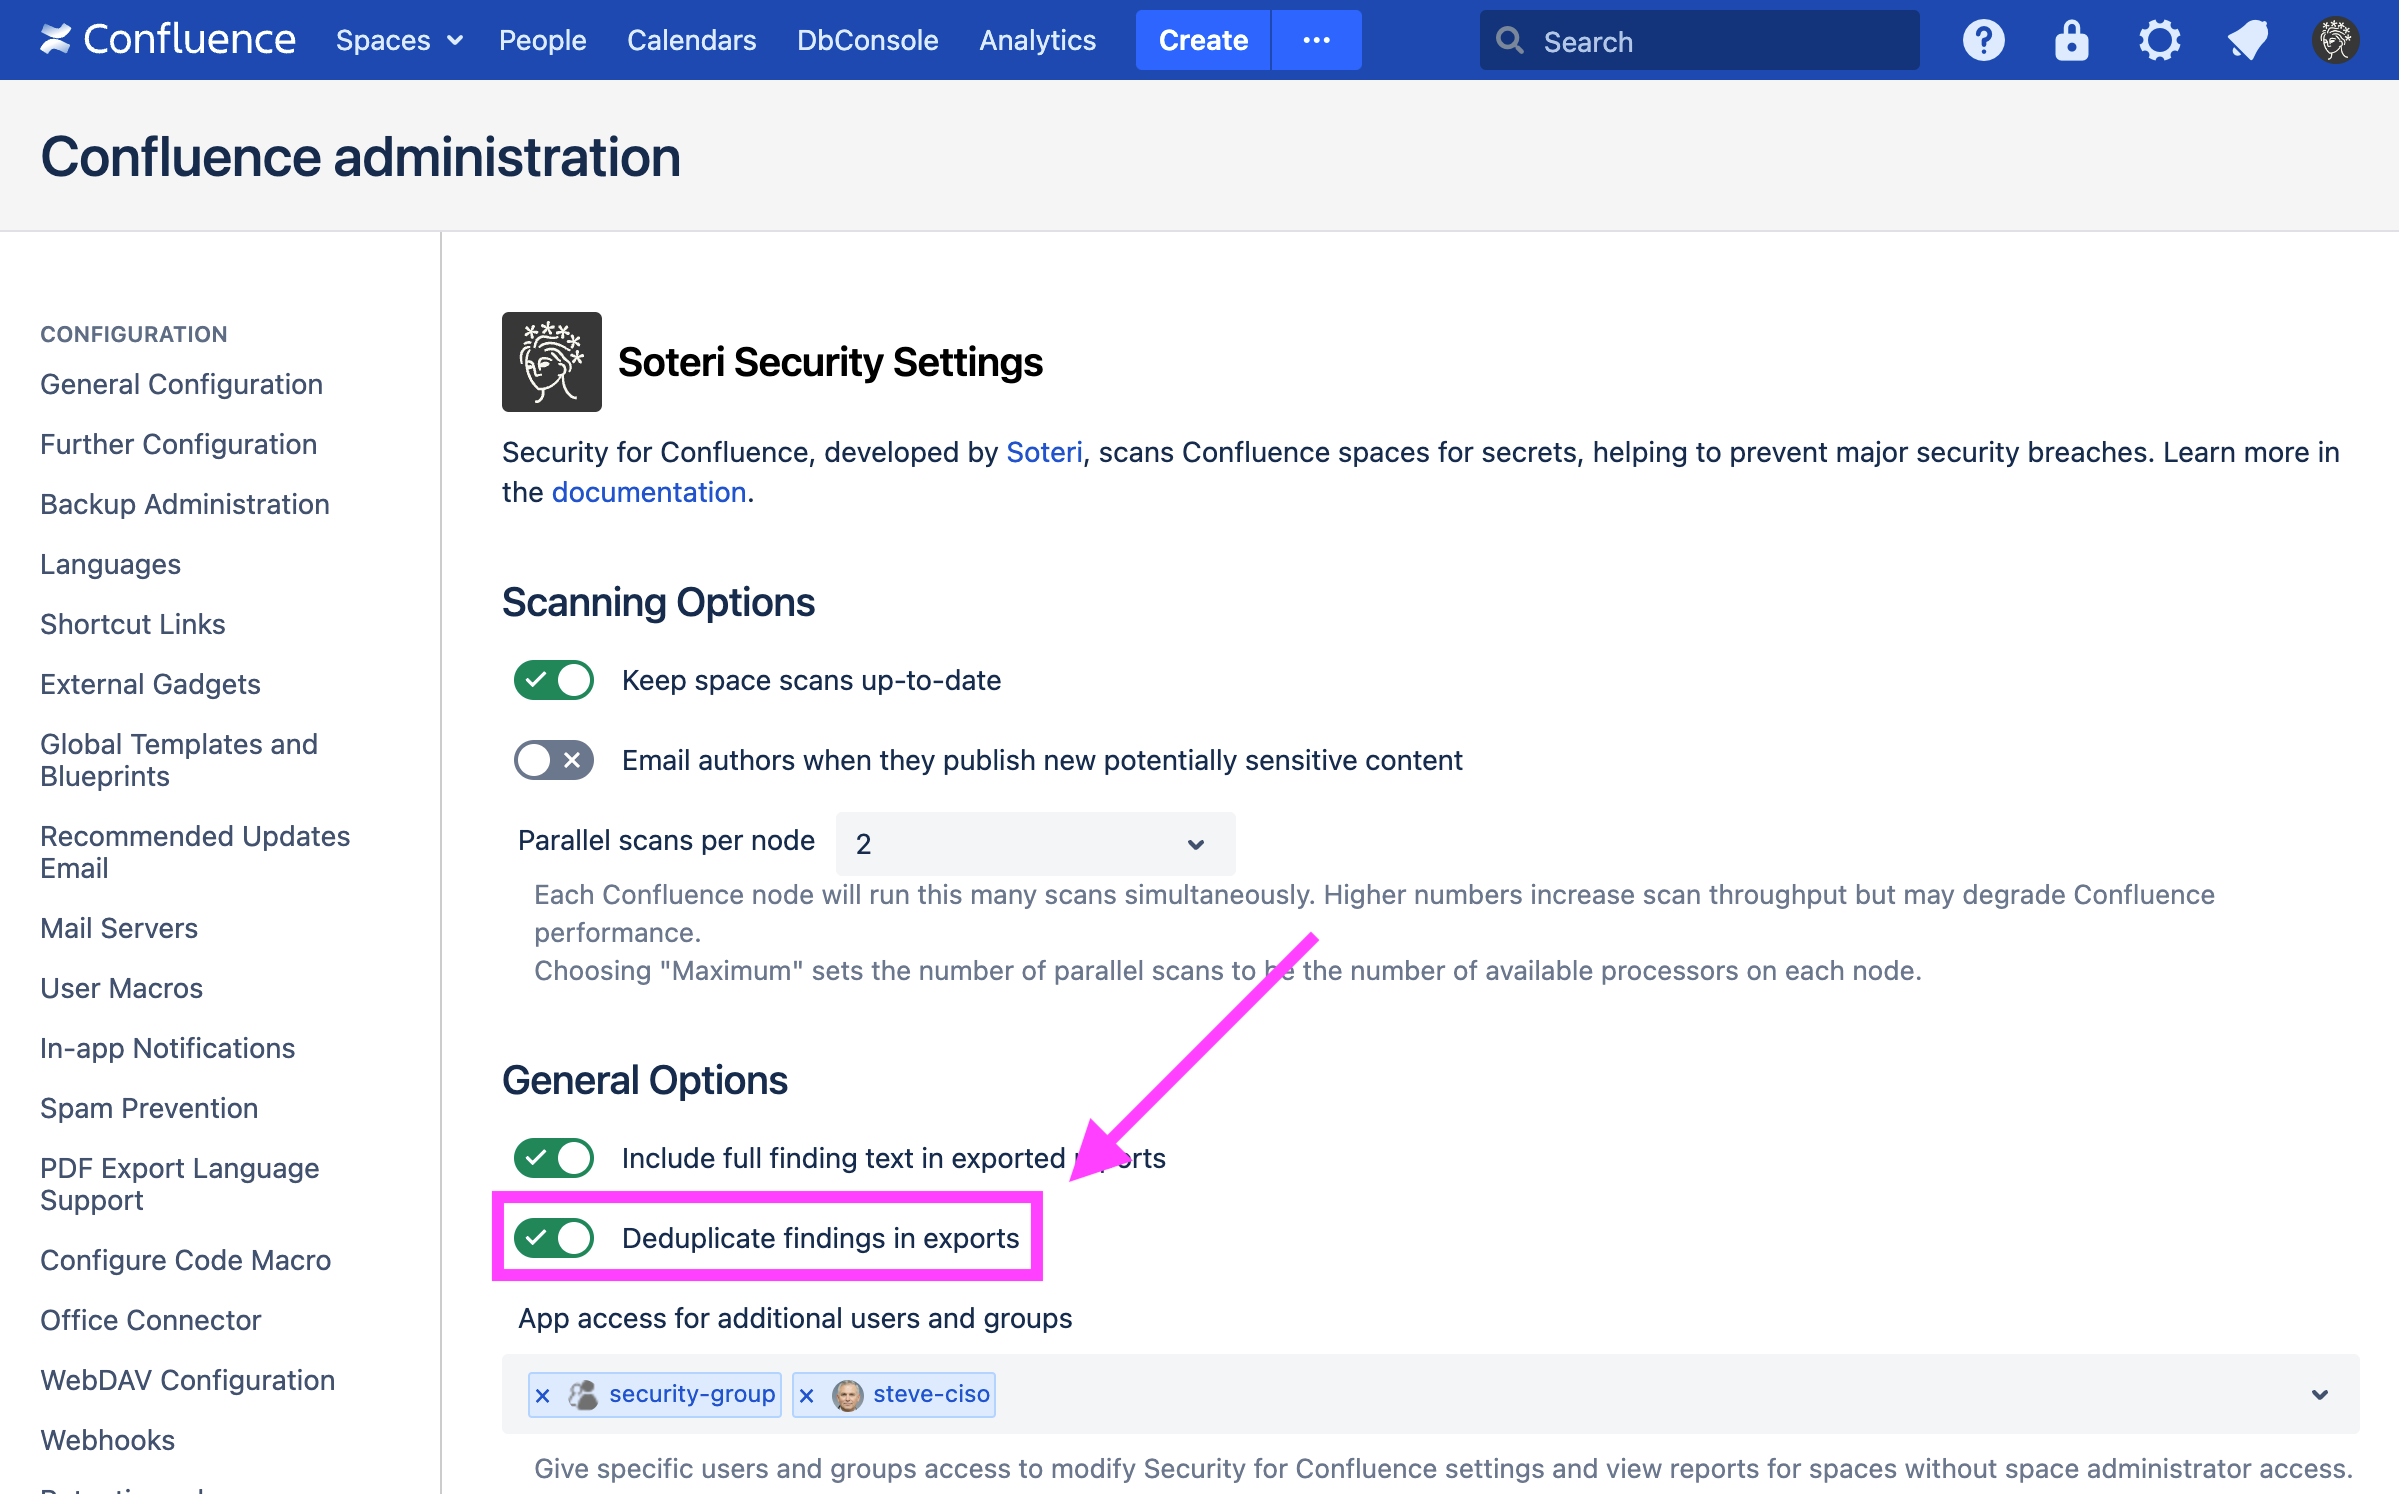Image resolution: width=2399 pixels, height=1494 pixels.
Task: Click the admin lock icon
Action: click(x=2070, y=40)
